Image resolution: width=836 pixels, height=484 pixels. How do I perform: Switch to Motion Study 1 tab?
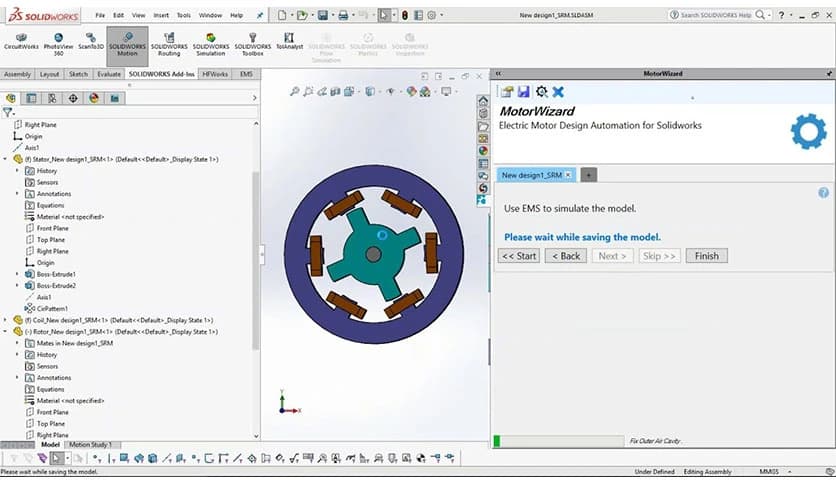[x=90, y=445]
